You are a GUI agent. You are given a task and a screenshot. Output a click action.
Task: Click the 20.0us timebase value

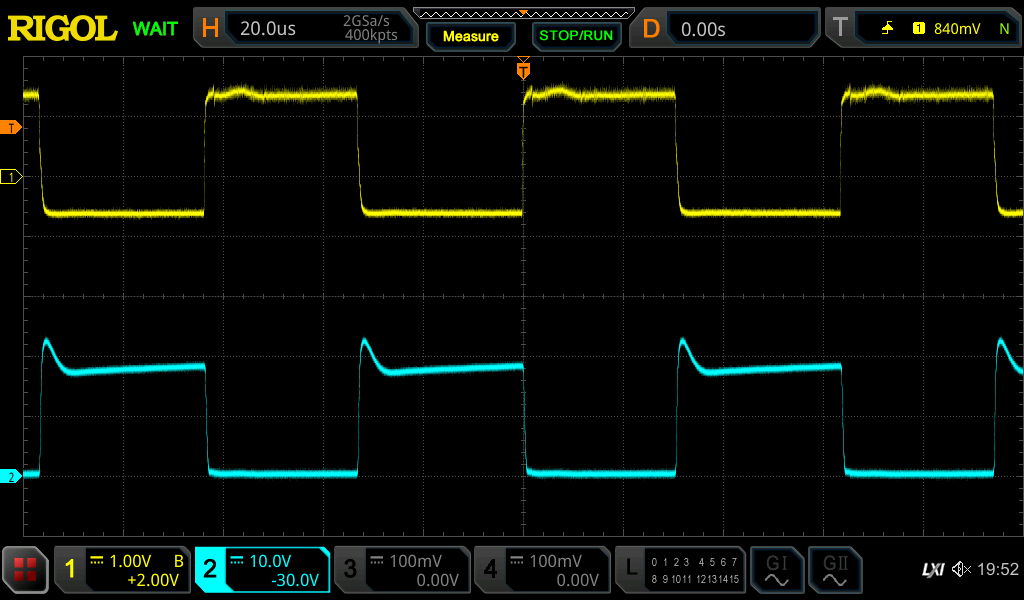(x=268, y=29)
